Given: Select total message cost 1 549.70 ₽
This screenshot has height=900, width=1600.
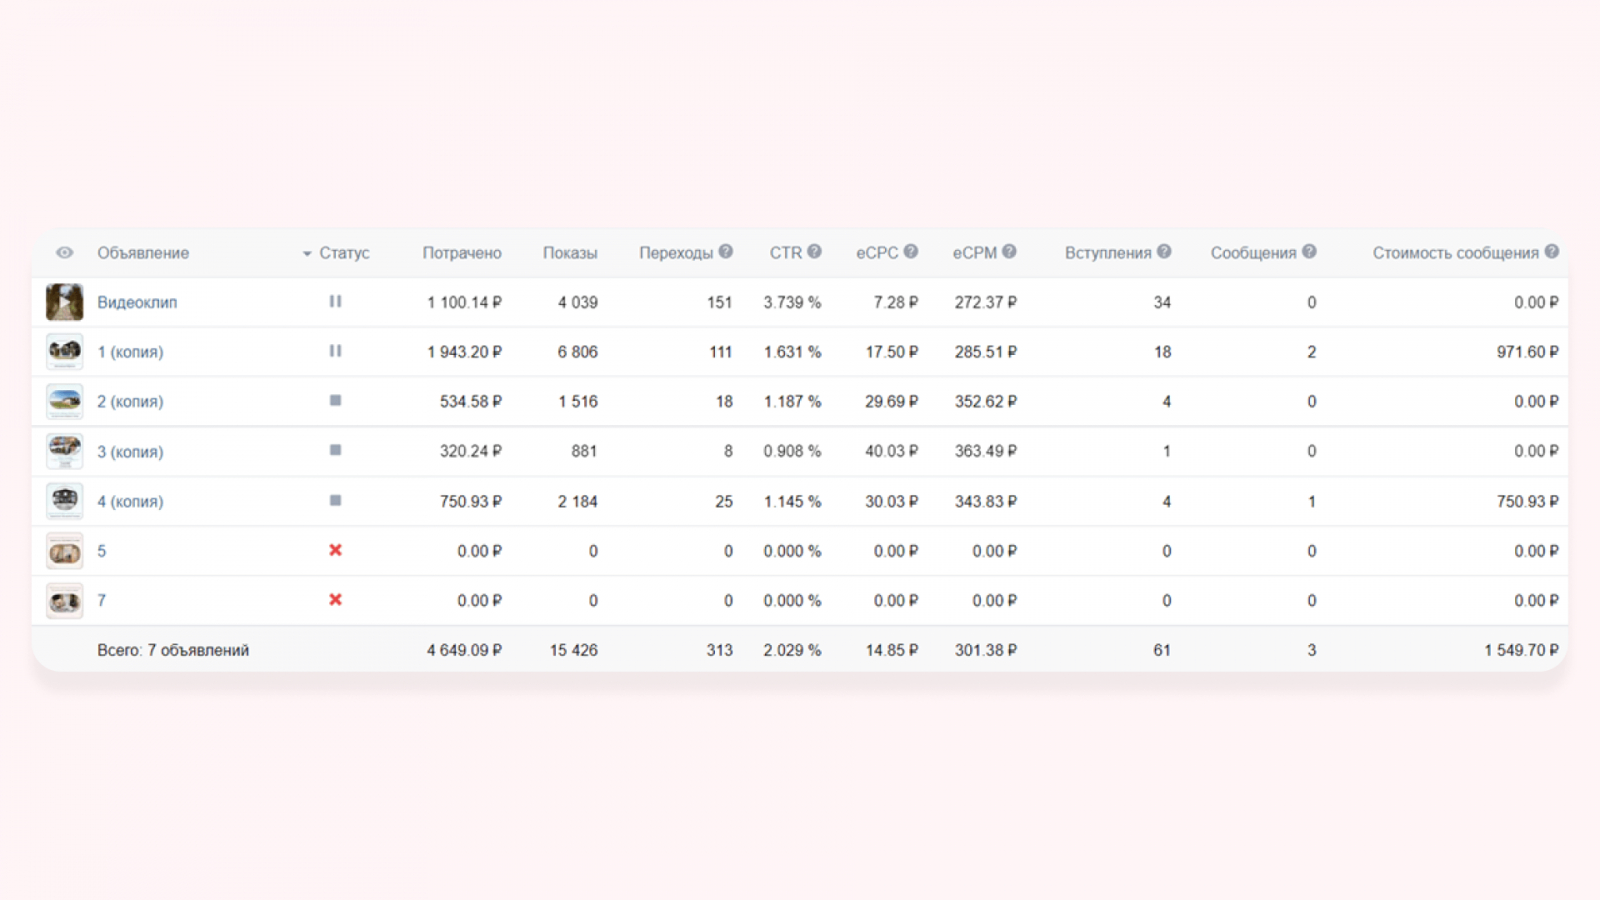Looking at the screenshot, I should pos(1521,650).
